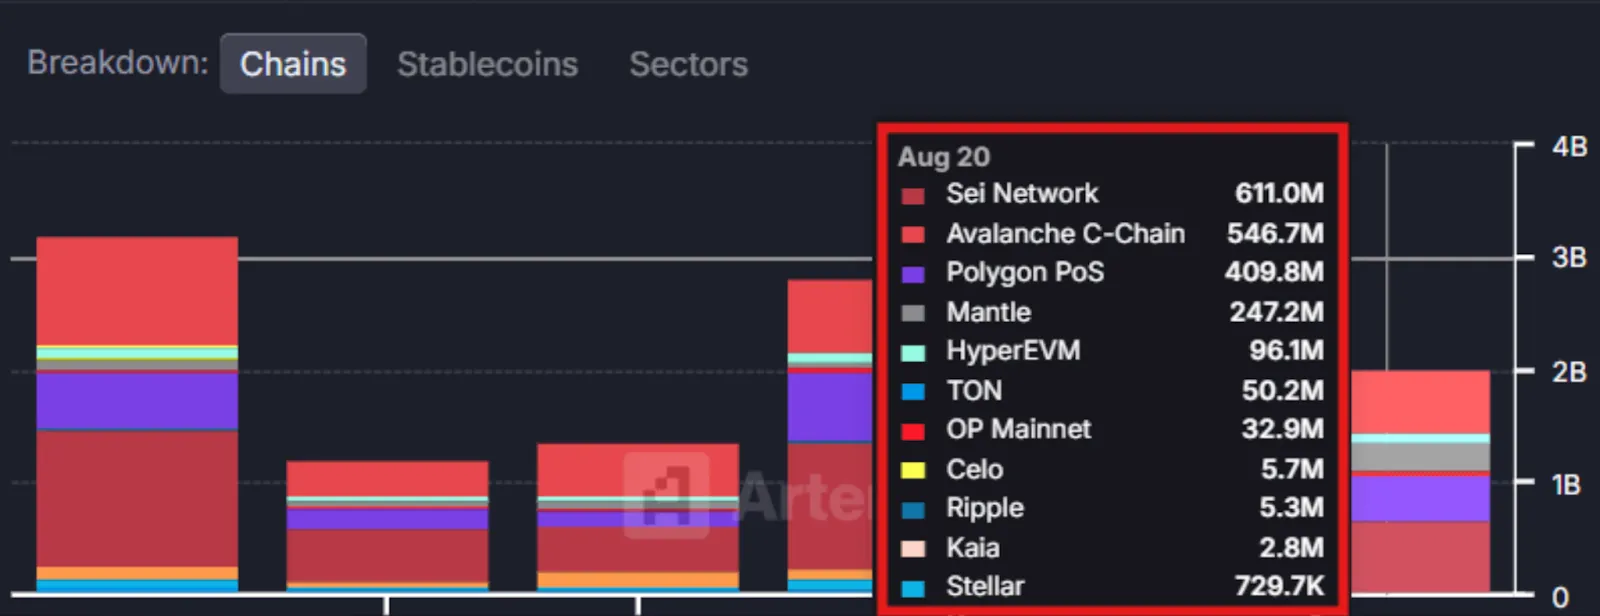This screenshot has height=616, width=1600.
Task: Switch to the Stablecoins breakdown tab
Action: coord(487,64)
